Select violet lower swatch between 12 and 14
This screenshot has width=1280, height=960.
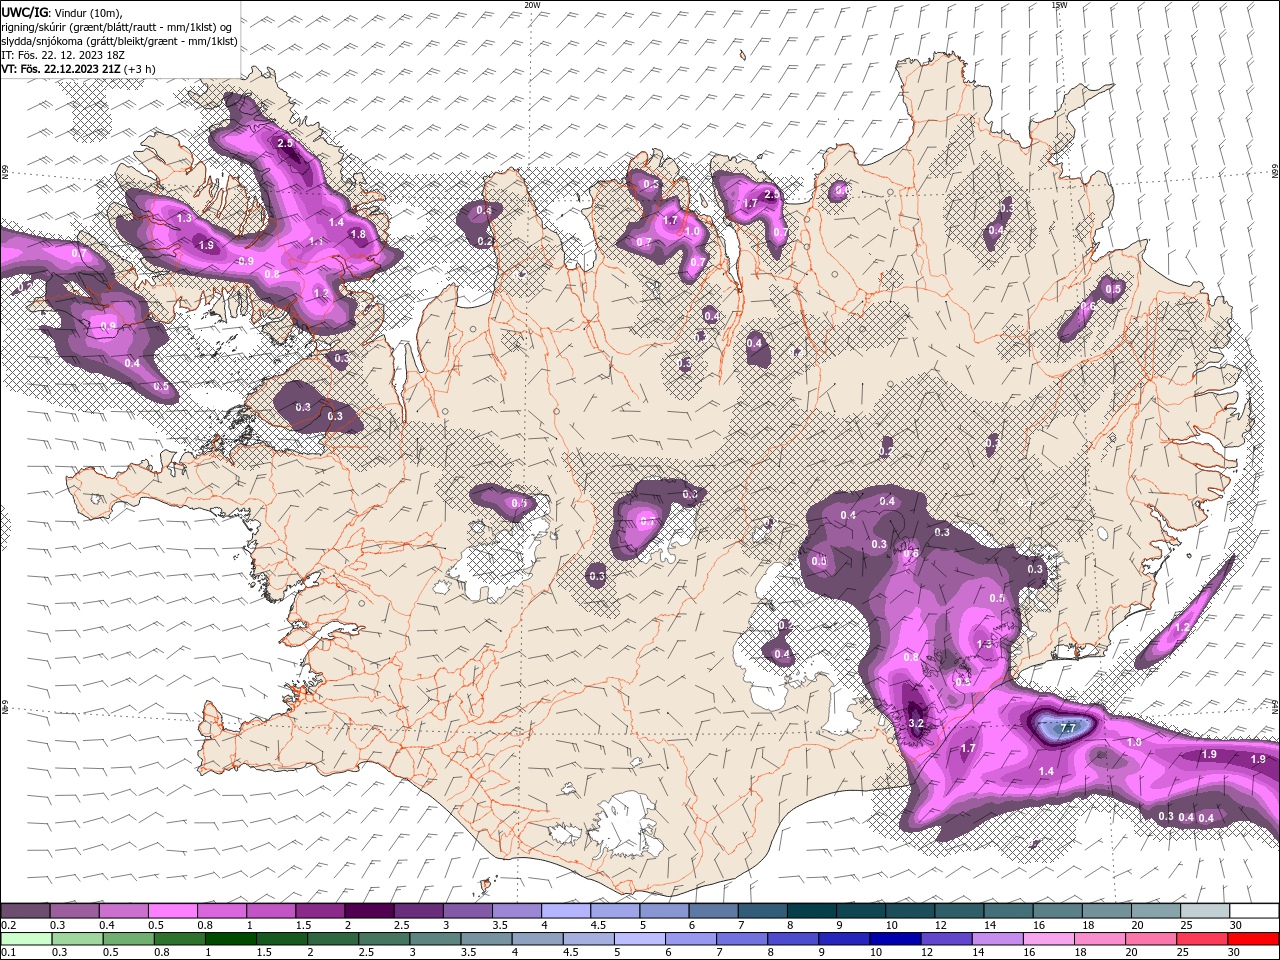pos(946,939)
